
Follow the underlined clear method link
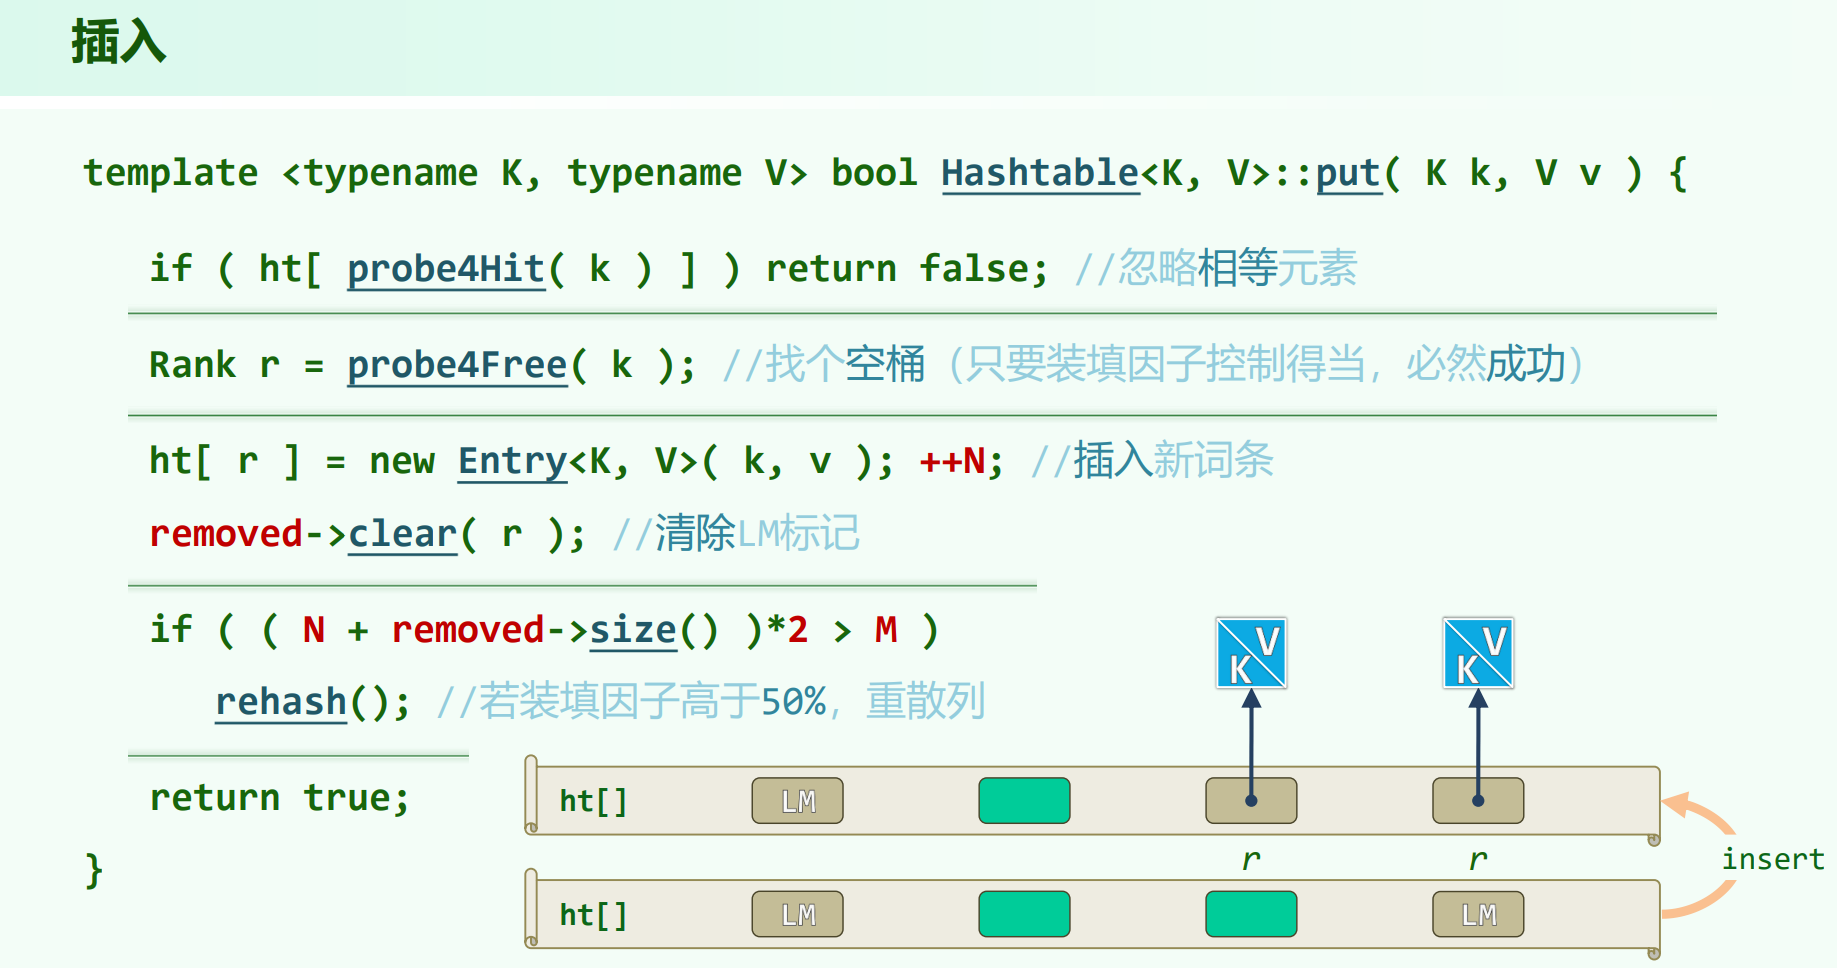point(402,534)
